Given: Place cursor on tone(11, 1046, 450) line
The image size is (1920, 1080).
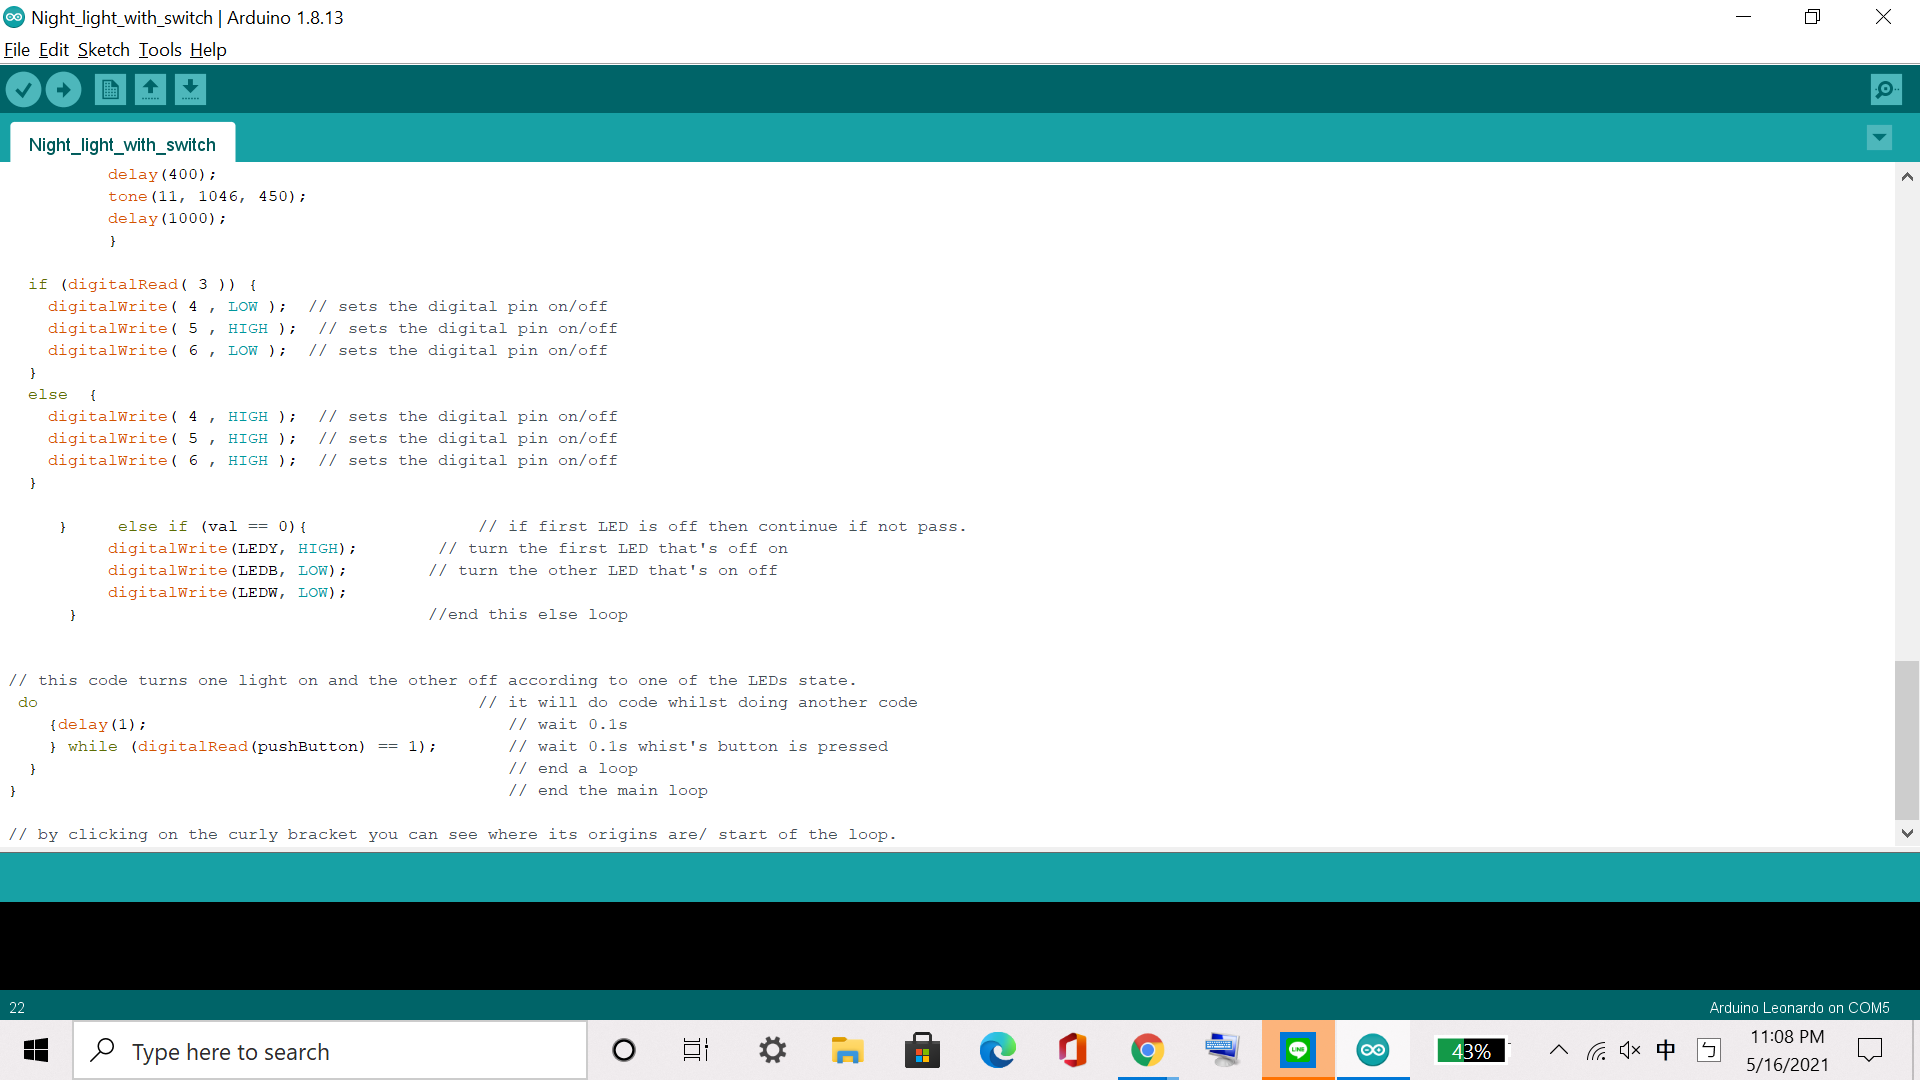Looking at the screenshot, I should click(207, 196).
